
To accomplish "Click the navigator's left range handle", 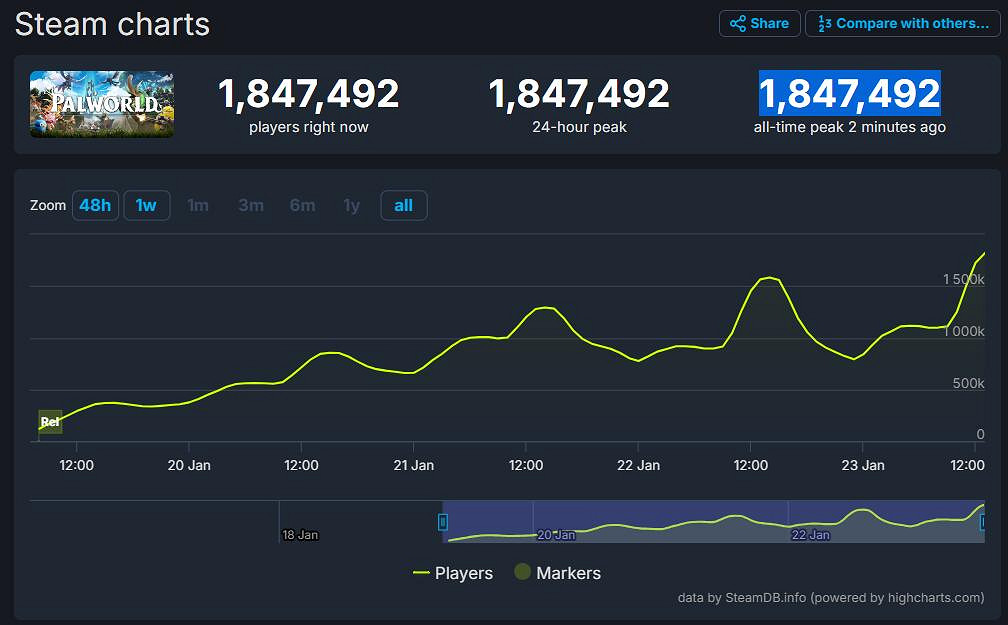I will (443, 521).
